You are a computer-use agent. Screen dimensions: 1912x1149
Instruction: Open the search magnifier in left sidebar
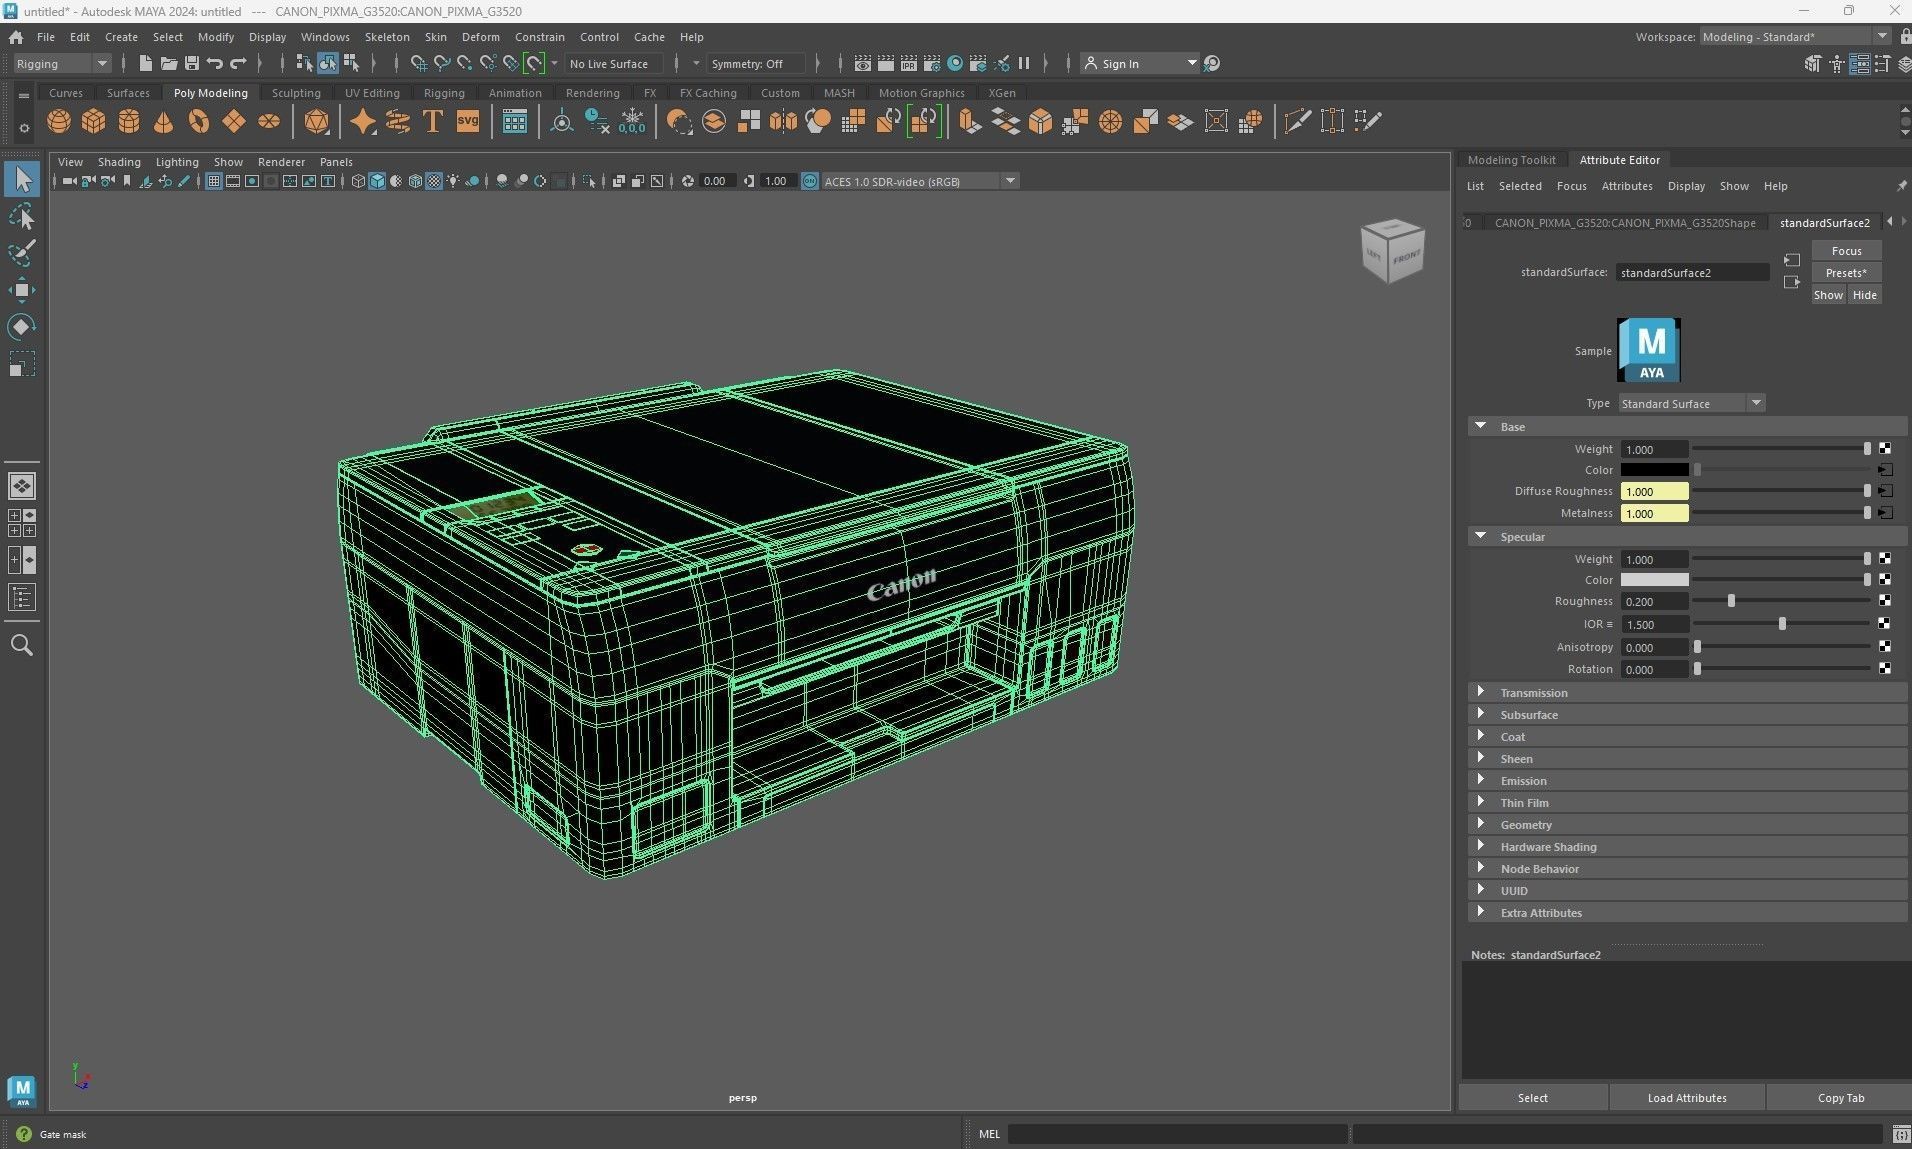pyautogui.click(x=22, y=645)
